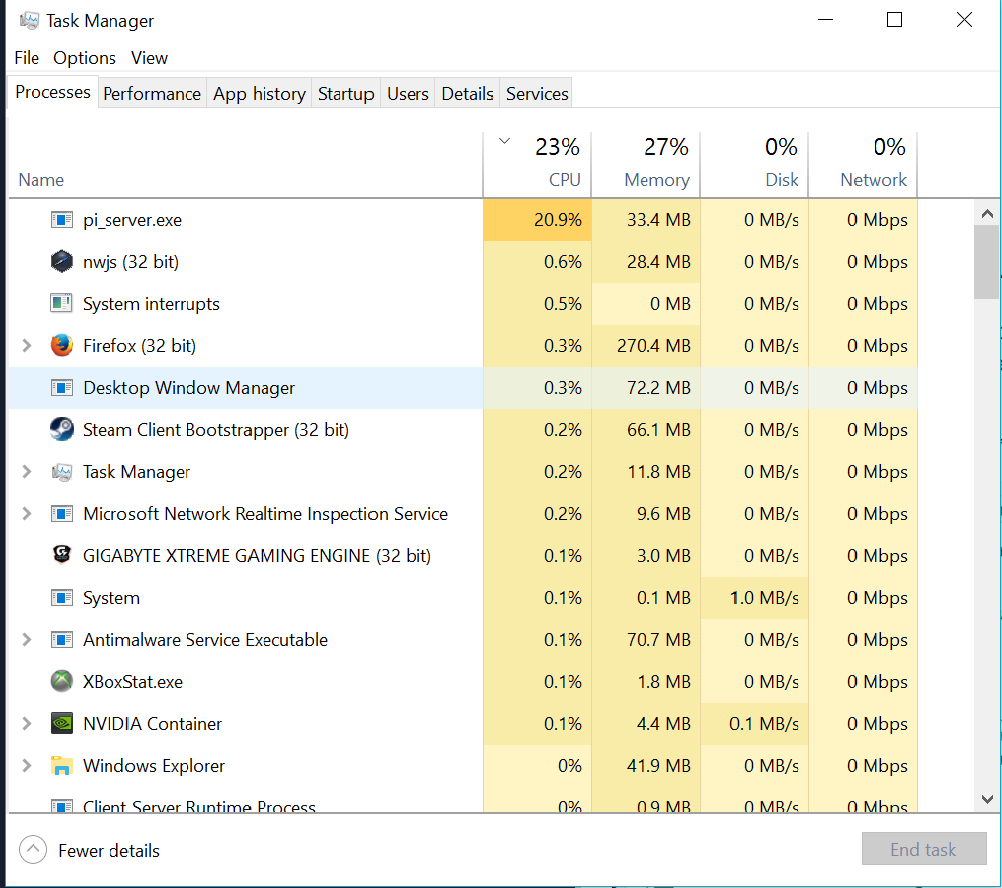Click the 270.4 MB memory value
This screenshot has height=888, width=1002.
[654, 346]
